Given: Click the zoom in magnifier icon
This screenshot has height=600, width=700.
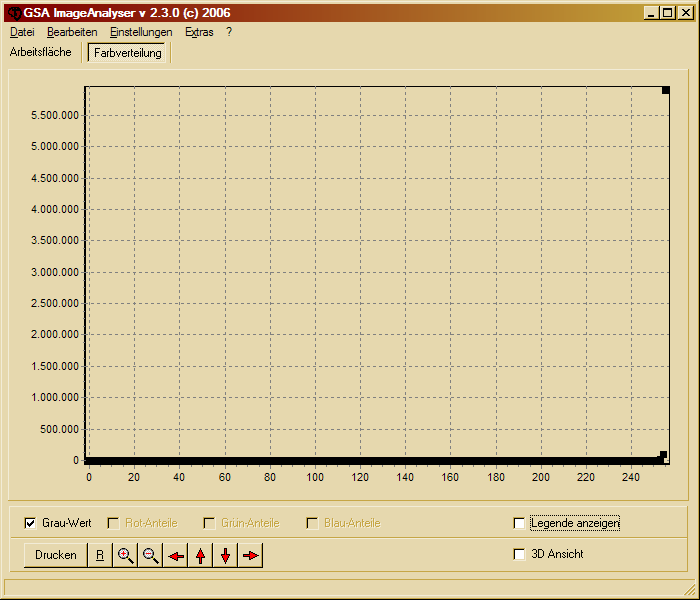Looking at the screenshot, I should pos(126,555).
